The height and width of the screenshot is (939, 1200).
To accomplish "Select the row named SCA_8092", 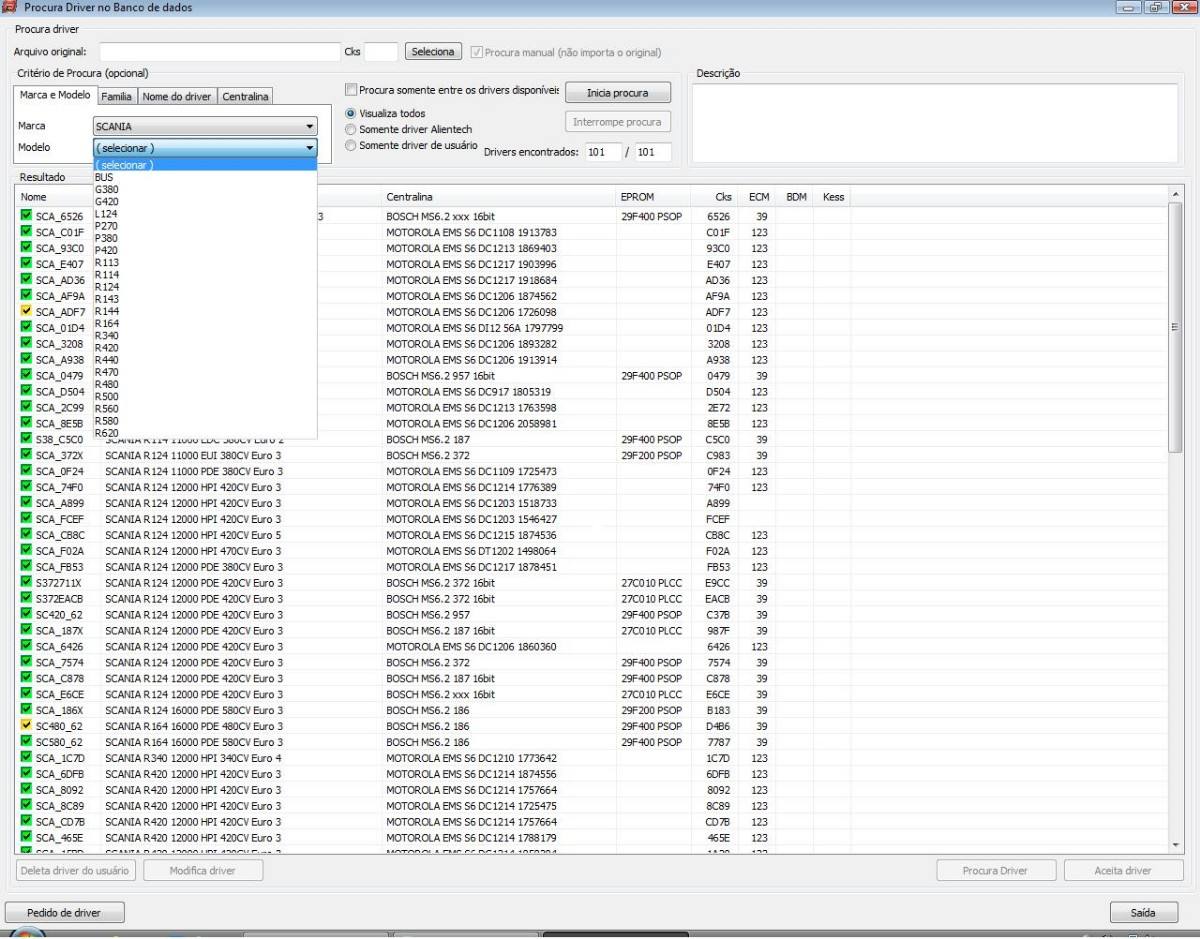I will pyautogui.click(x=592, y=790).
